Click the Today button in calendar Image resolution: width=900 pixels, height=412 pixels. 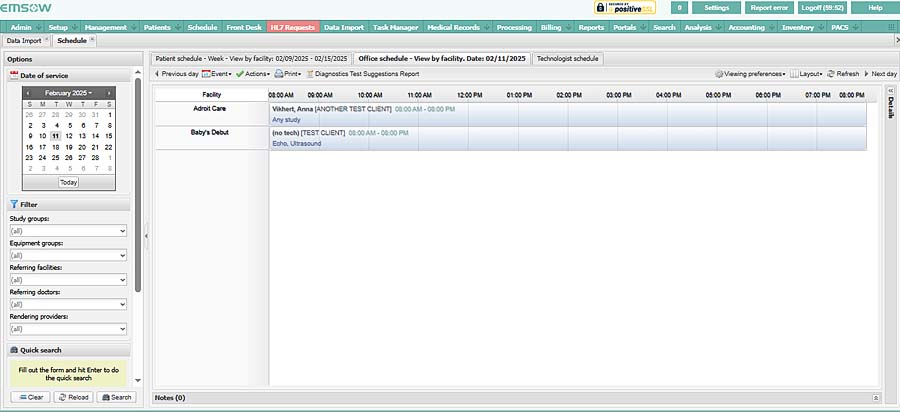click(x=68, y=182)
